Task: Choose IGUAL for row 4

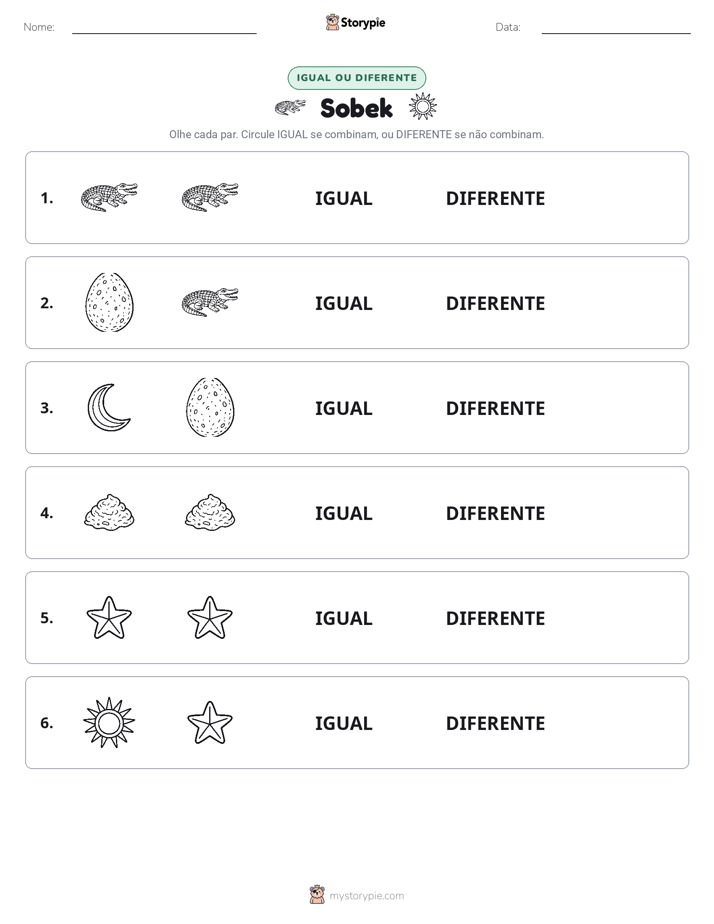Action: pos(343,513)
